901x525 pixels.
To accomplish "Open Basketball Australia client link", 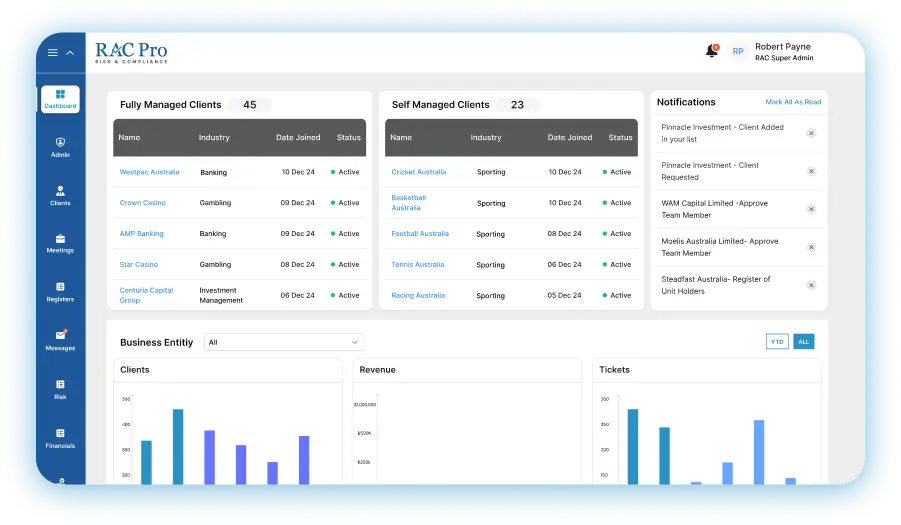I will tap(409, 203).
